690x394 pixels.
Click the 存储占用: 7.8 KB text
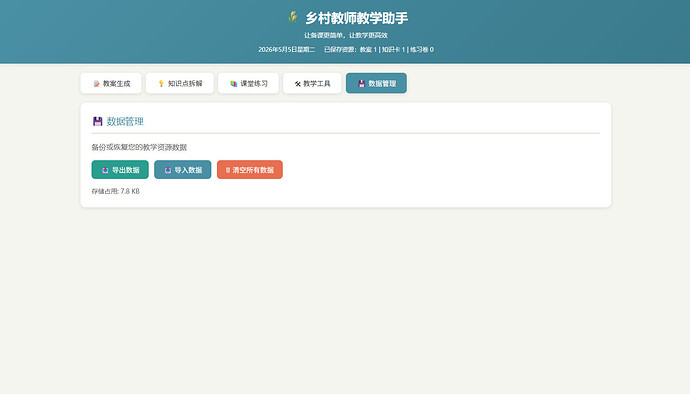(115, 191)
